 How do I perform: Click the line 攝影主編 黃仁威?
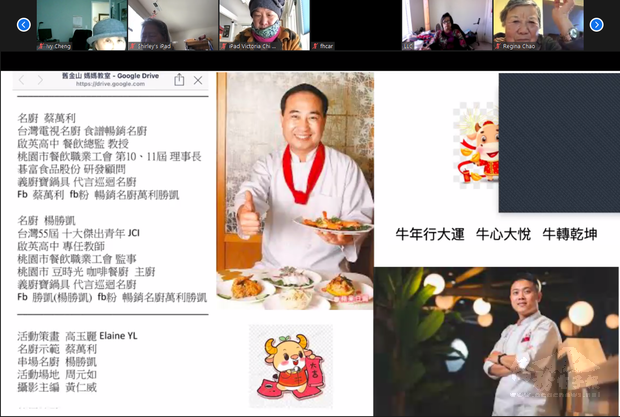pos(57,387)
